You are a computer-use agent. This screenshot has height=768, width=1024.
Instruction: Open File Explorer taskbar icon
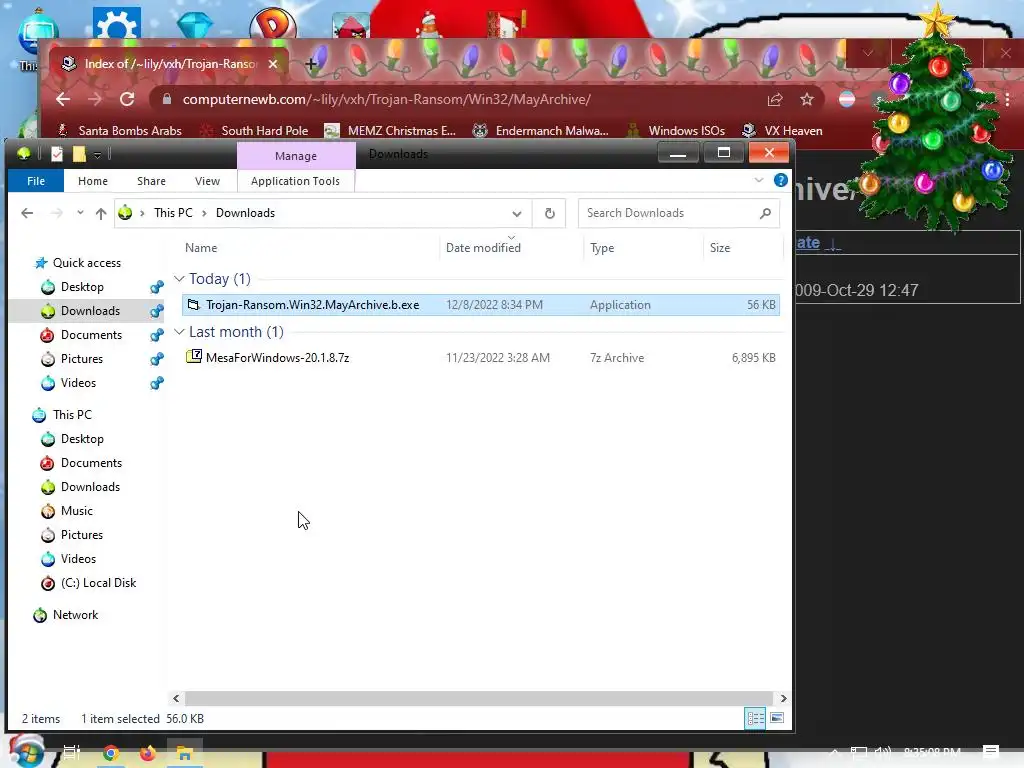[185, 754]
